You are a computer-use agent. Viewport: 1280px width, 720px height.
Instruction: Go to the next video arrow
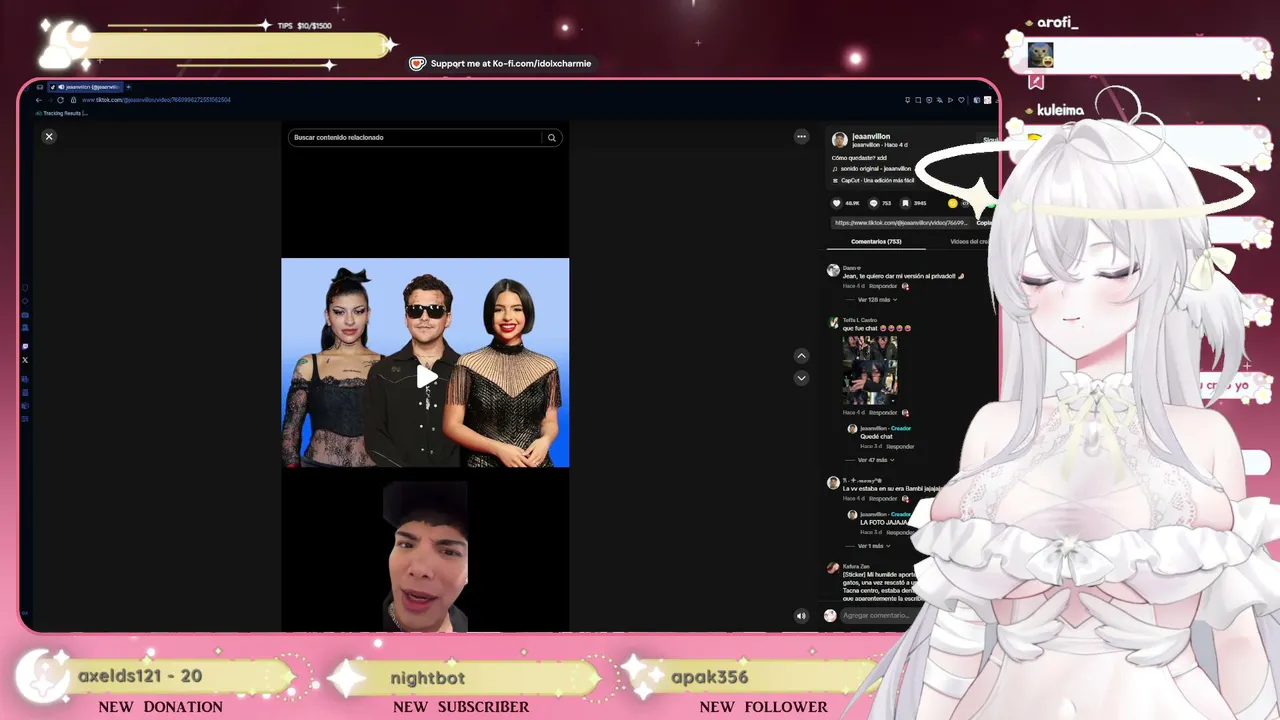[x=801, y=378]
